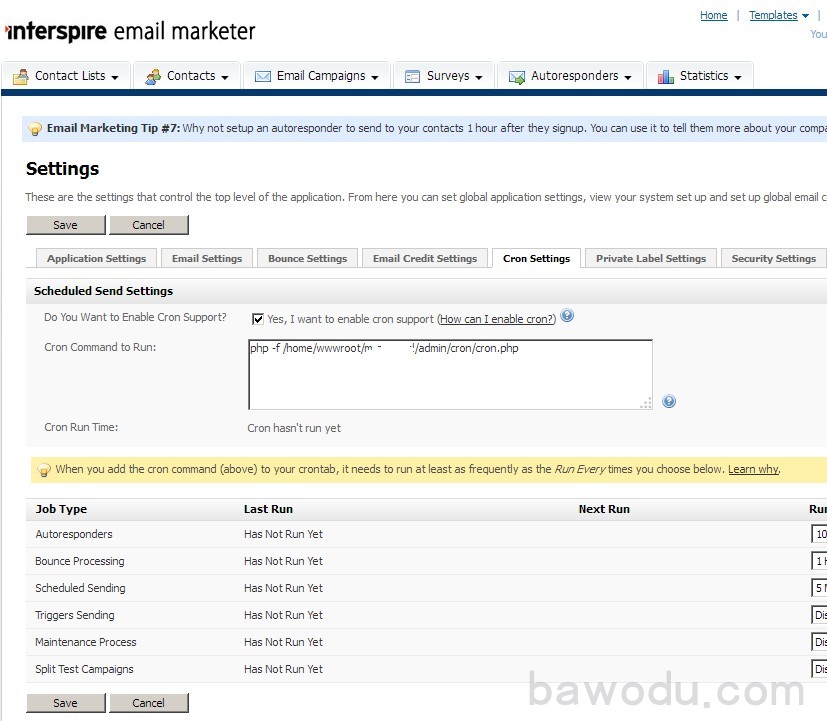Switch to Bounce Settings tab
827x721 pixels.
tap(307, 258)
